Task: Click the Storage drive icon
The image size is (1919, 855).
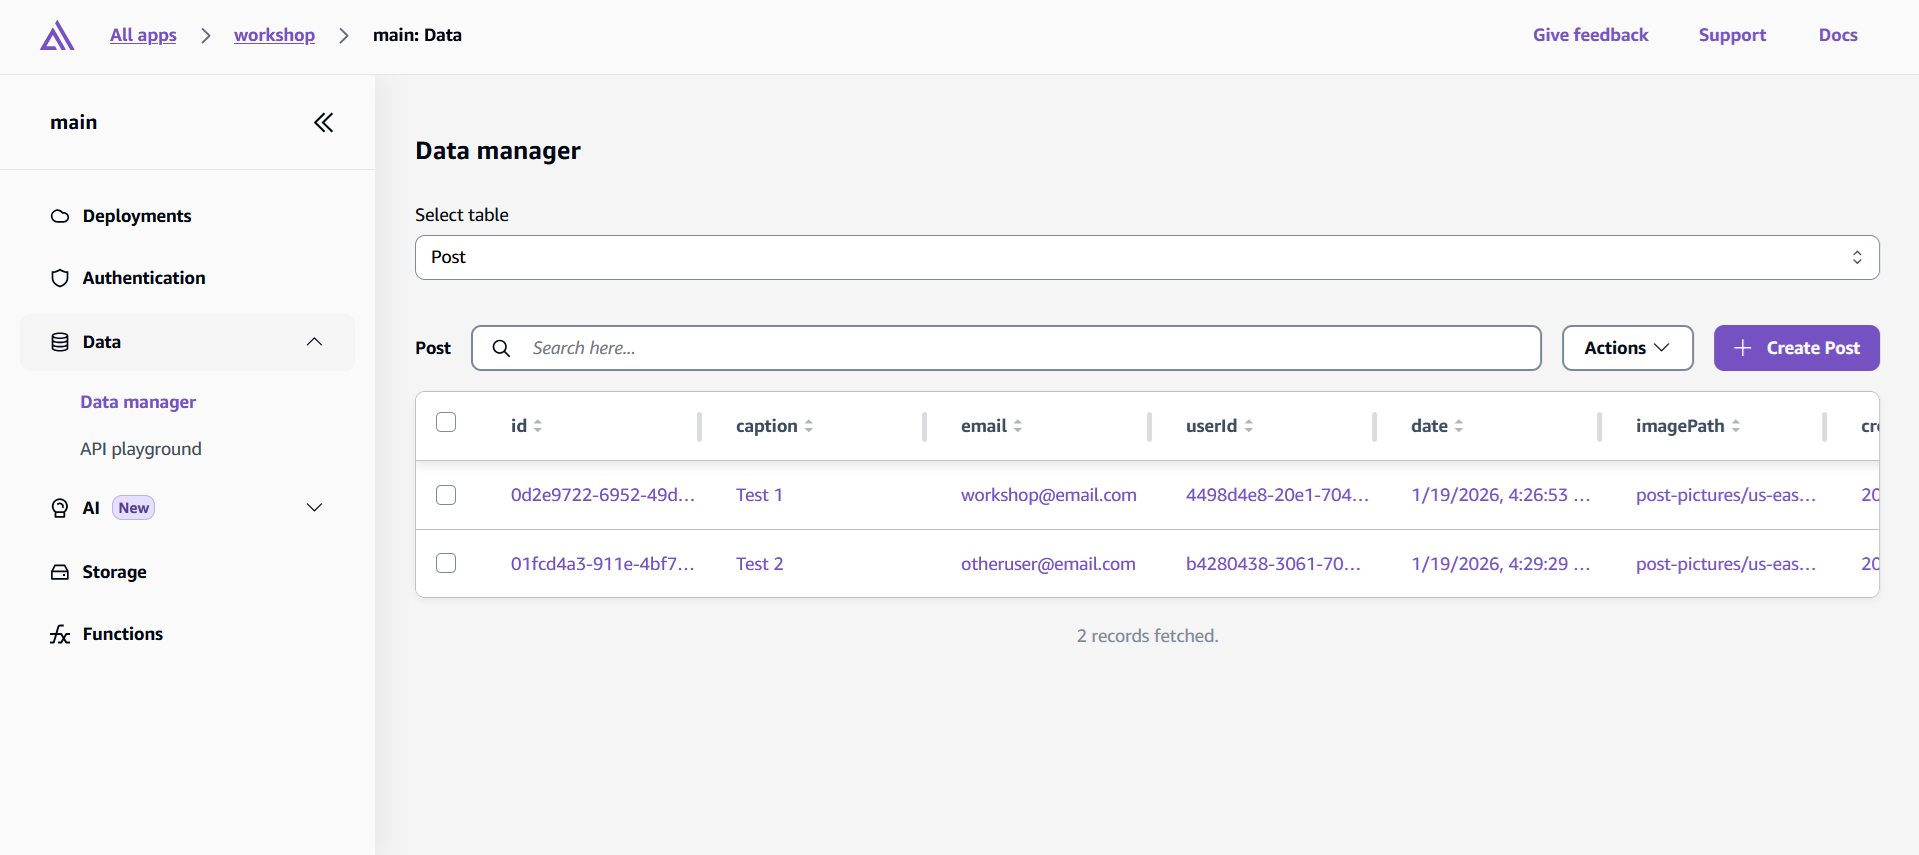Action: point(60,572)
